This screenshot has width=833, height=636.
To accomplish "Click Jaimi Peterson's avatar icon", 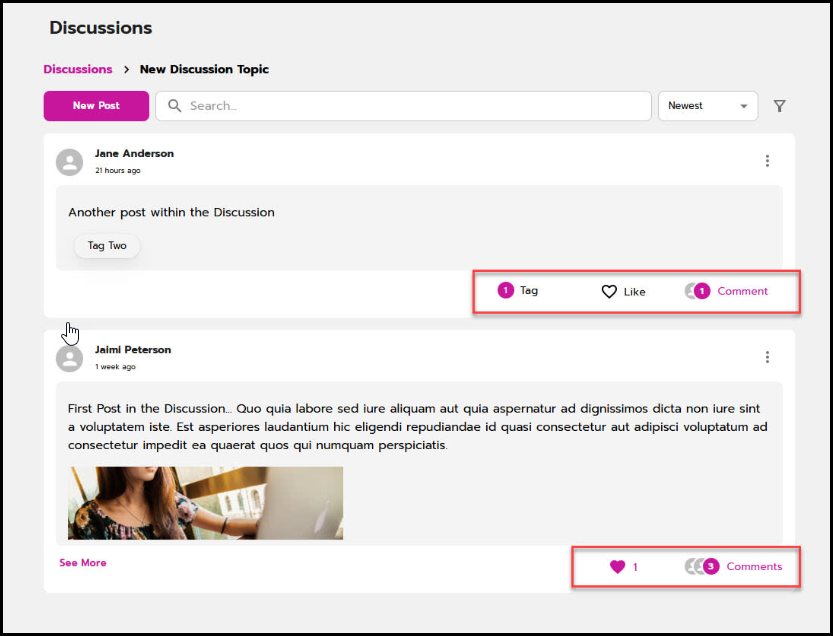I will pyautogui.click(x=69, y=358).
